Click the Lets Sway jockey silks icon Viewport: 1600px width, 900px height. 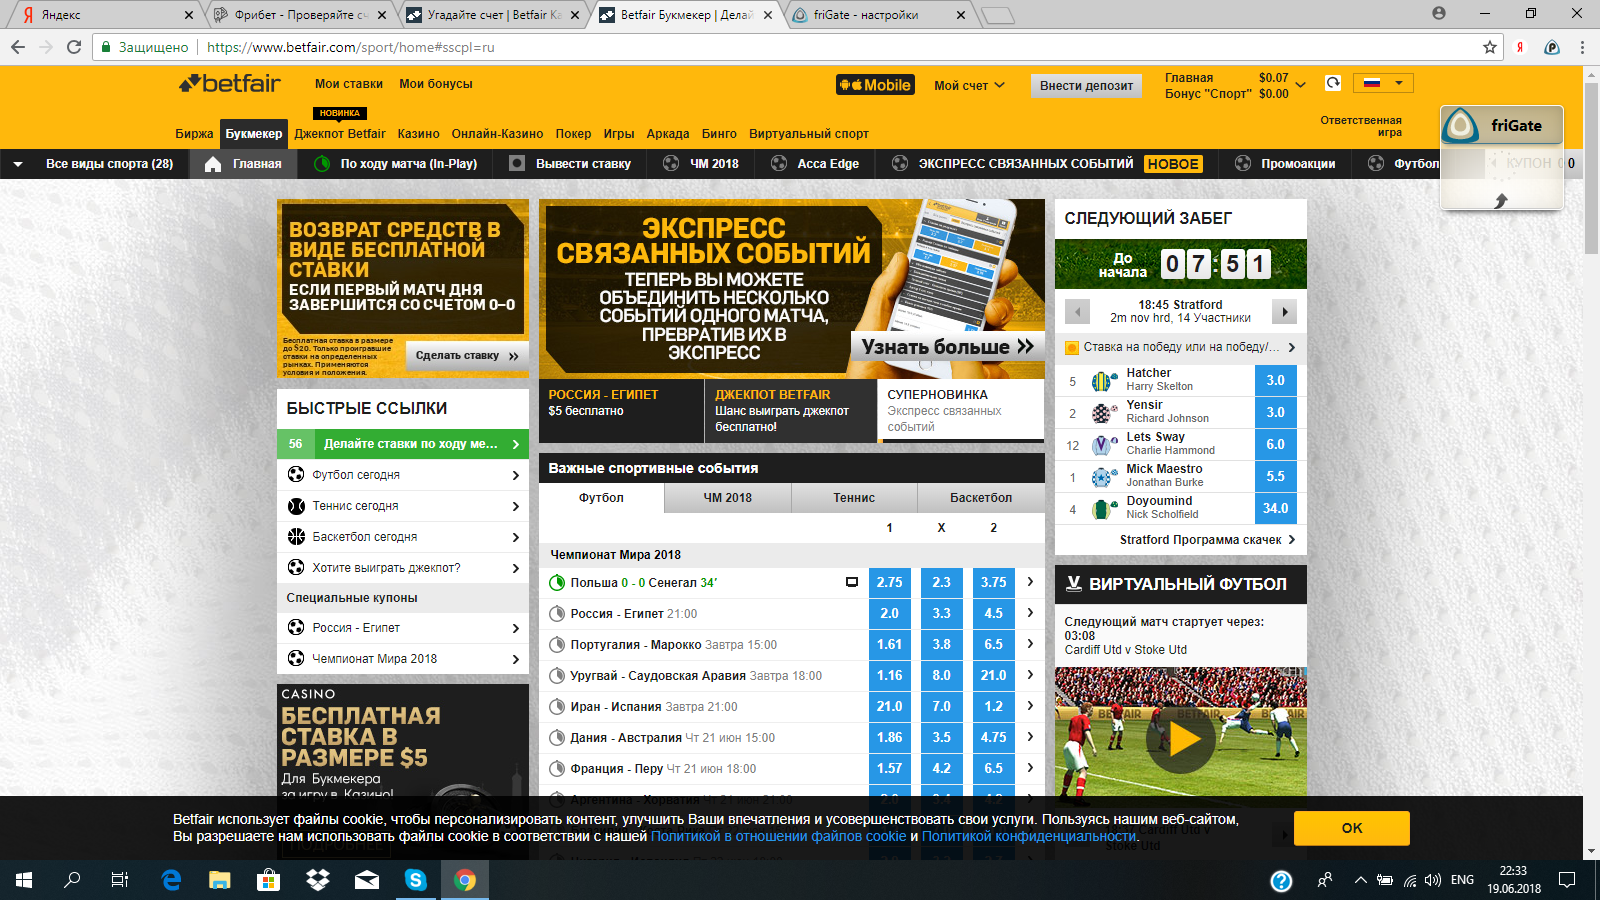pyautogui.click(x=1104, y=445)
